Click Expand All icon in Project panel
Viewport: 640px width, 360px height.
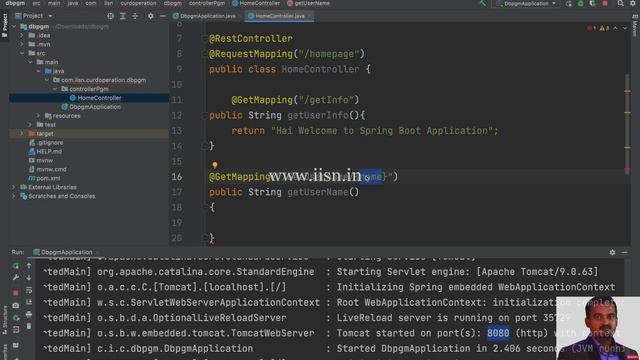tap(123, 16)
